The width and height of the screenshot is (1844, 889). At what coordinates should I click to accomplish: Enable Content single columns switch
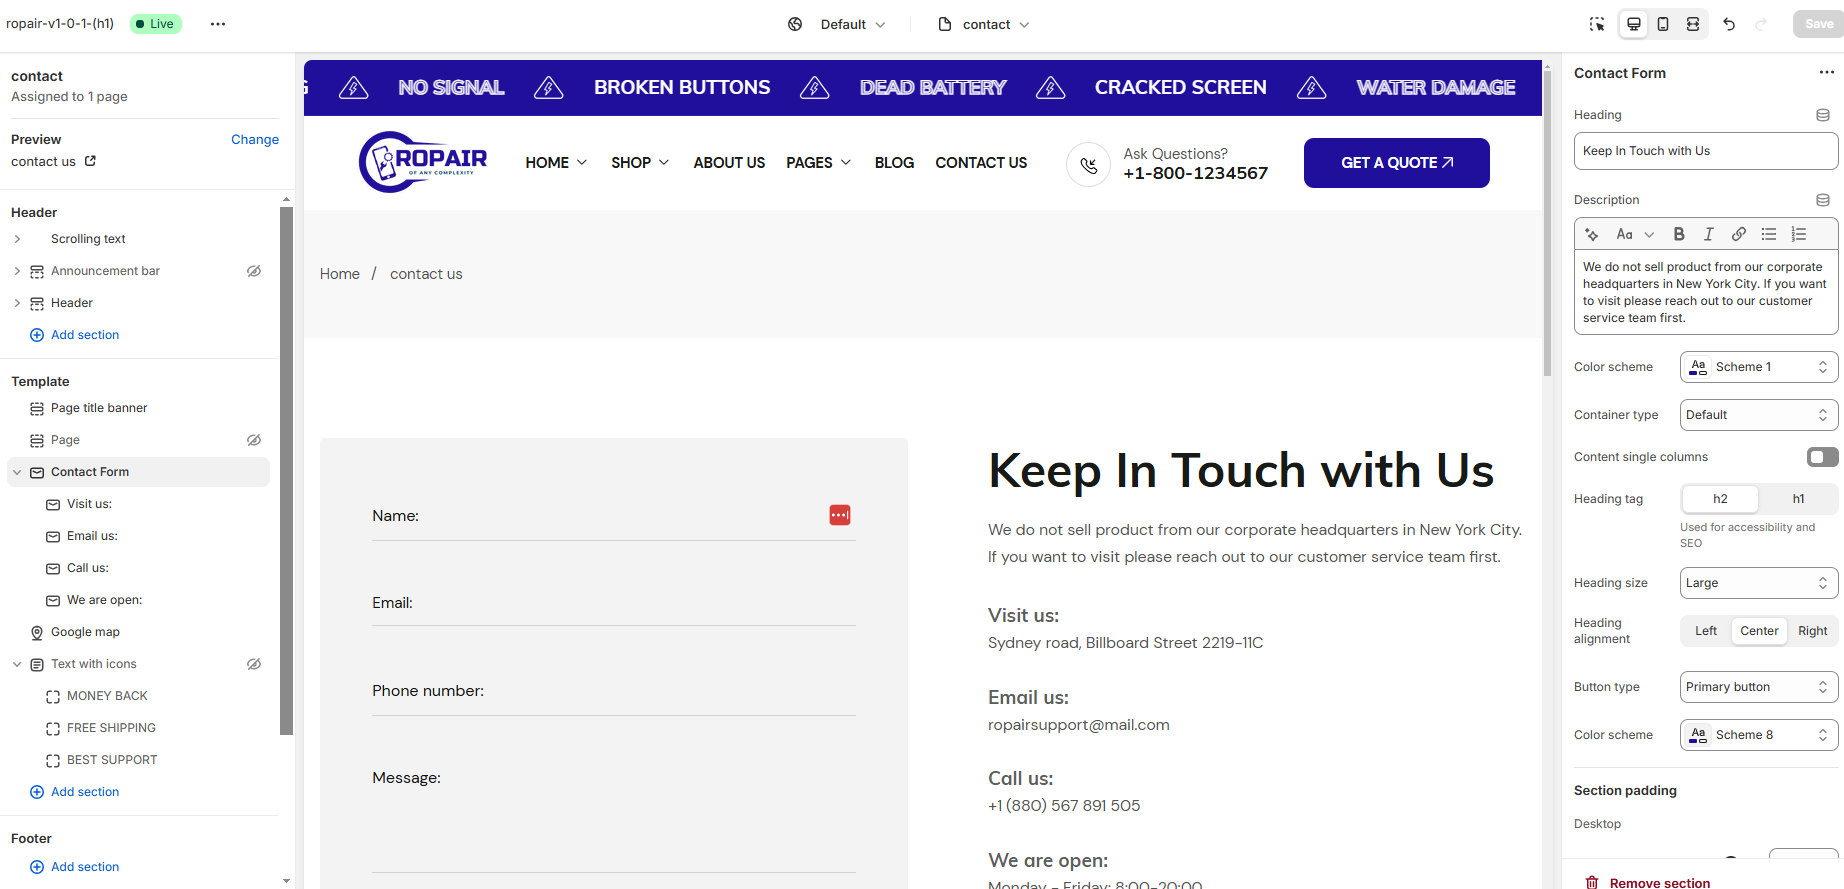pyautogui.click(x=1822, y=457)
